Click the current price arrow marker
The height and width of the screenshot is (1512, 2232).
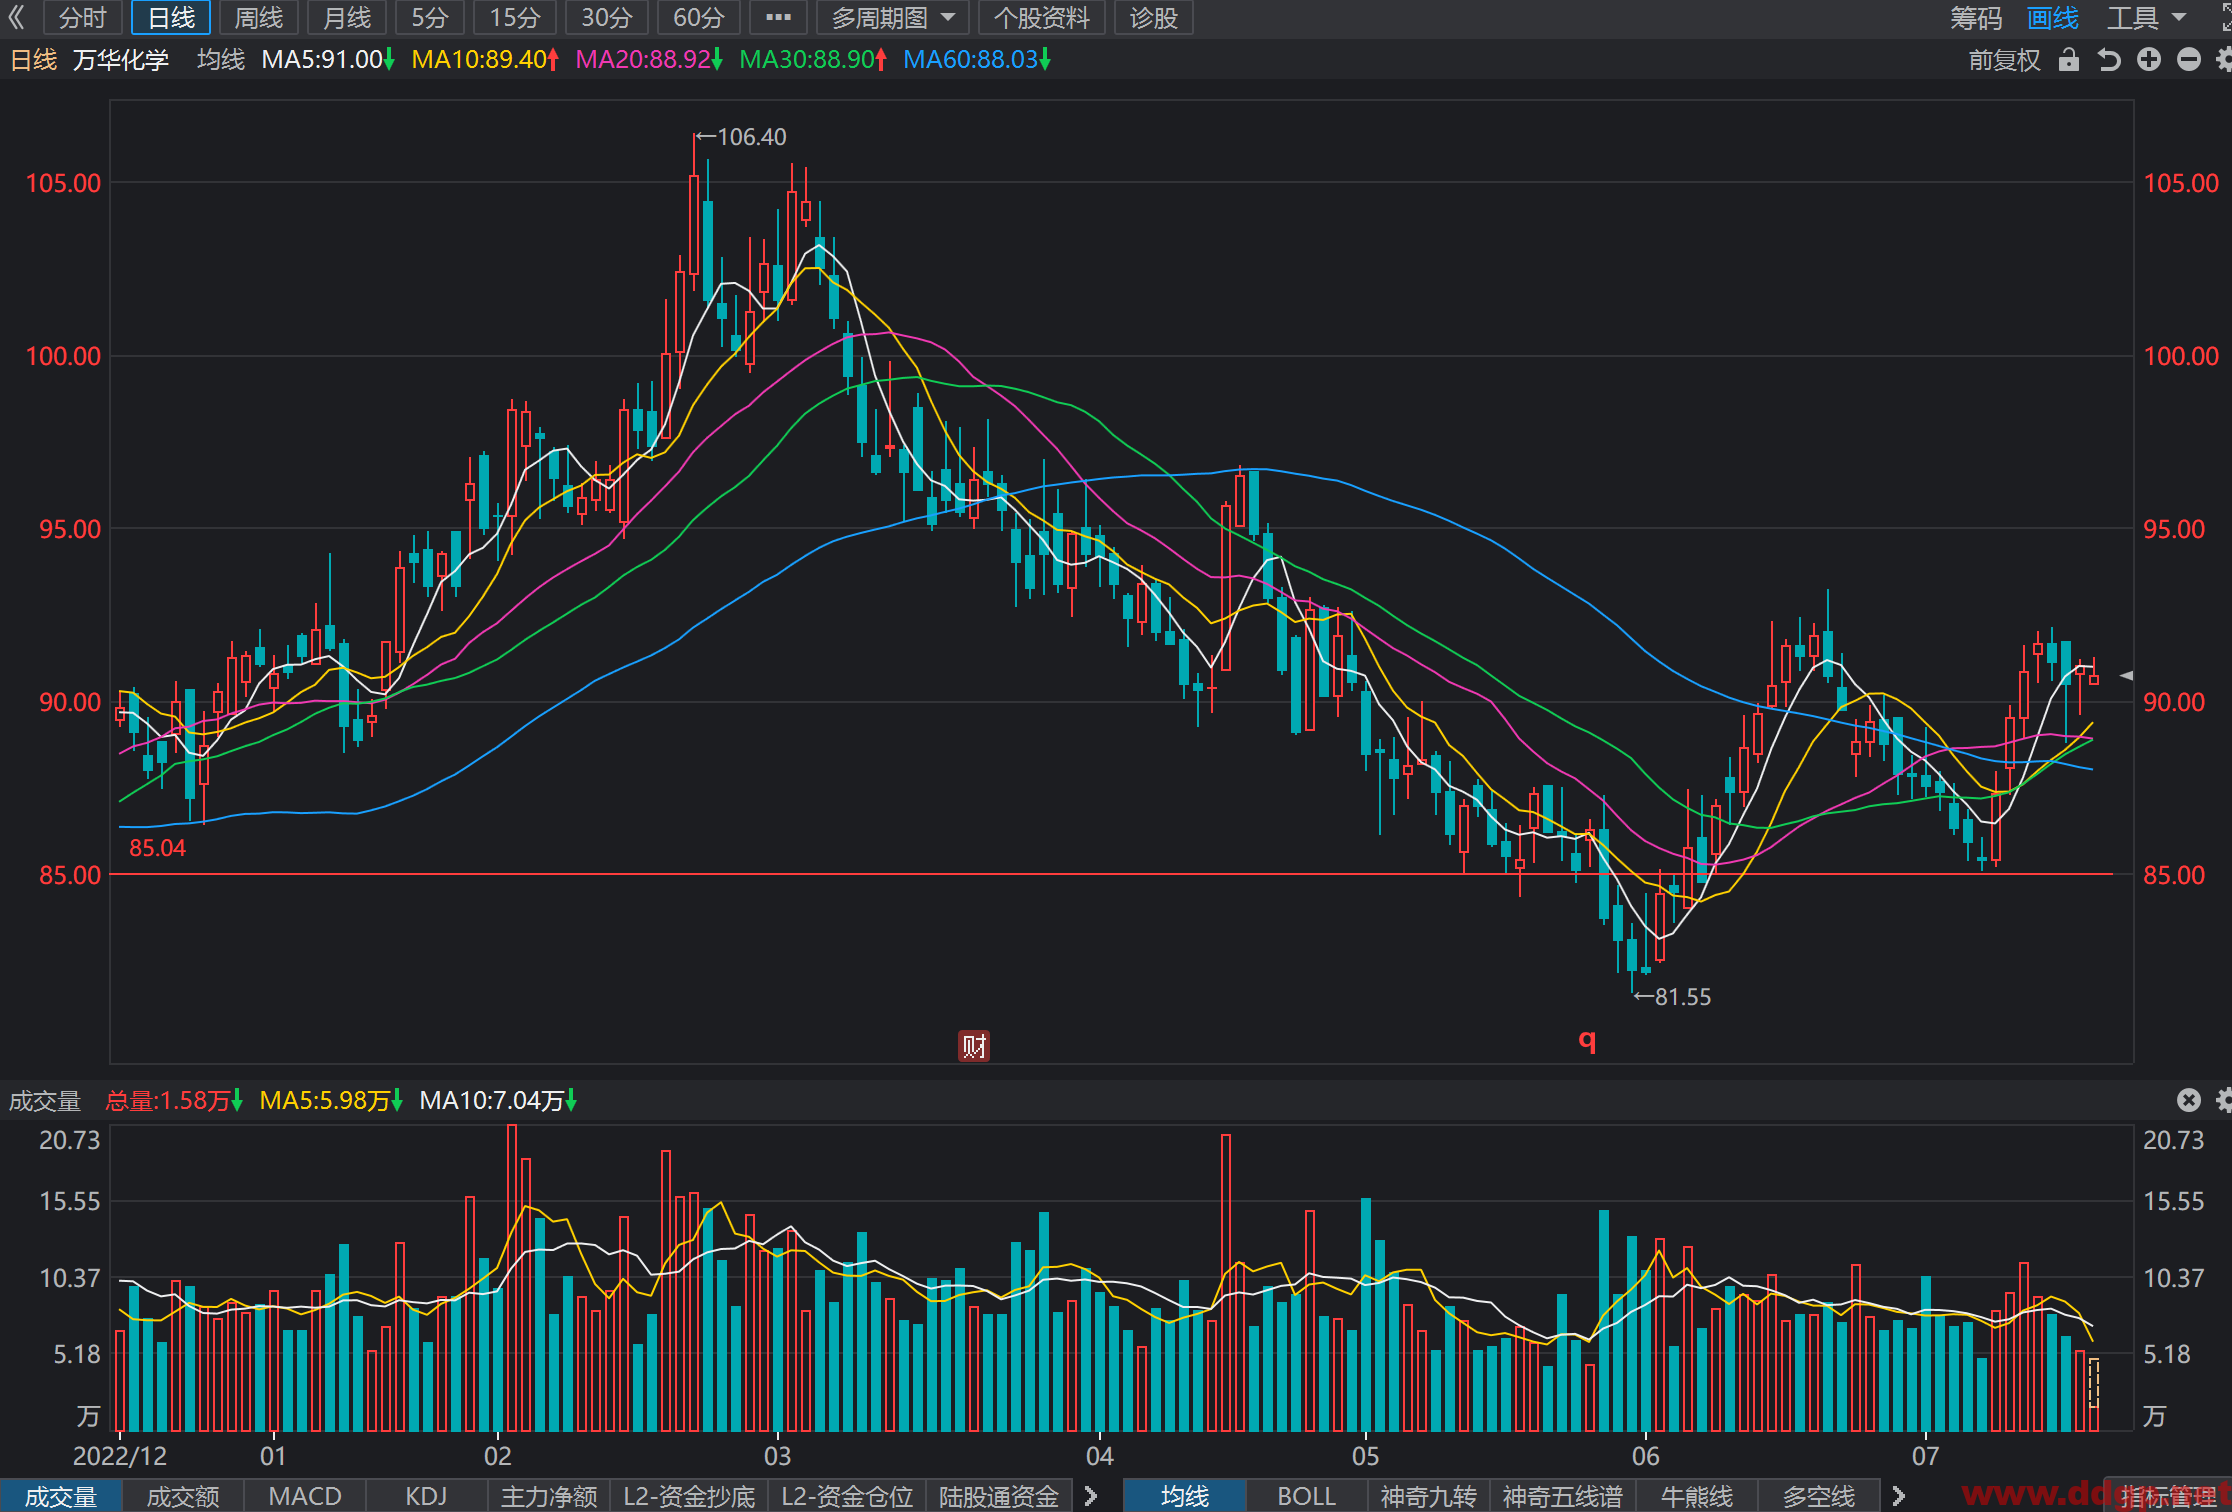point(2126,676)
